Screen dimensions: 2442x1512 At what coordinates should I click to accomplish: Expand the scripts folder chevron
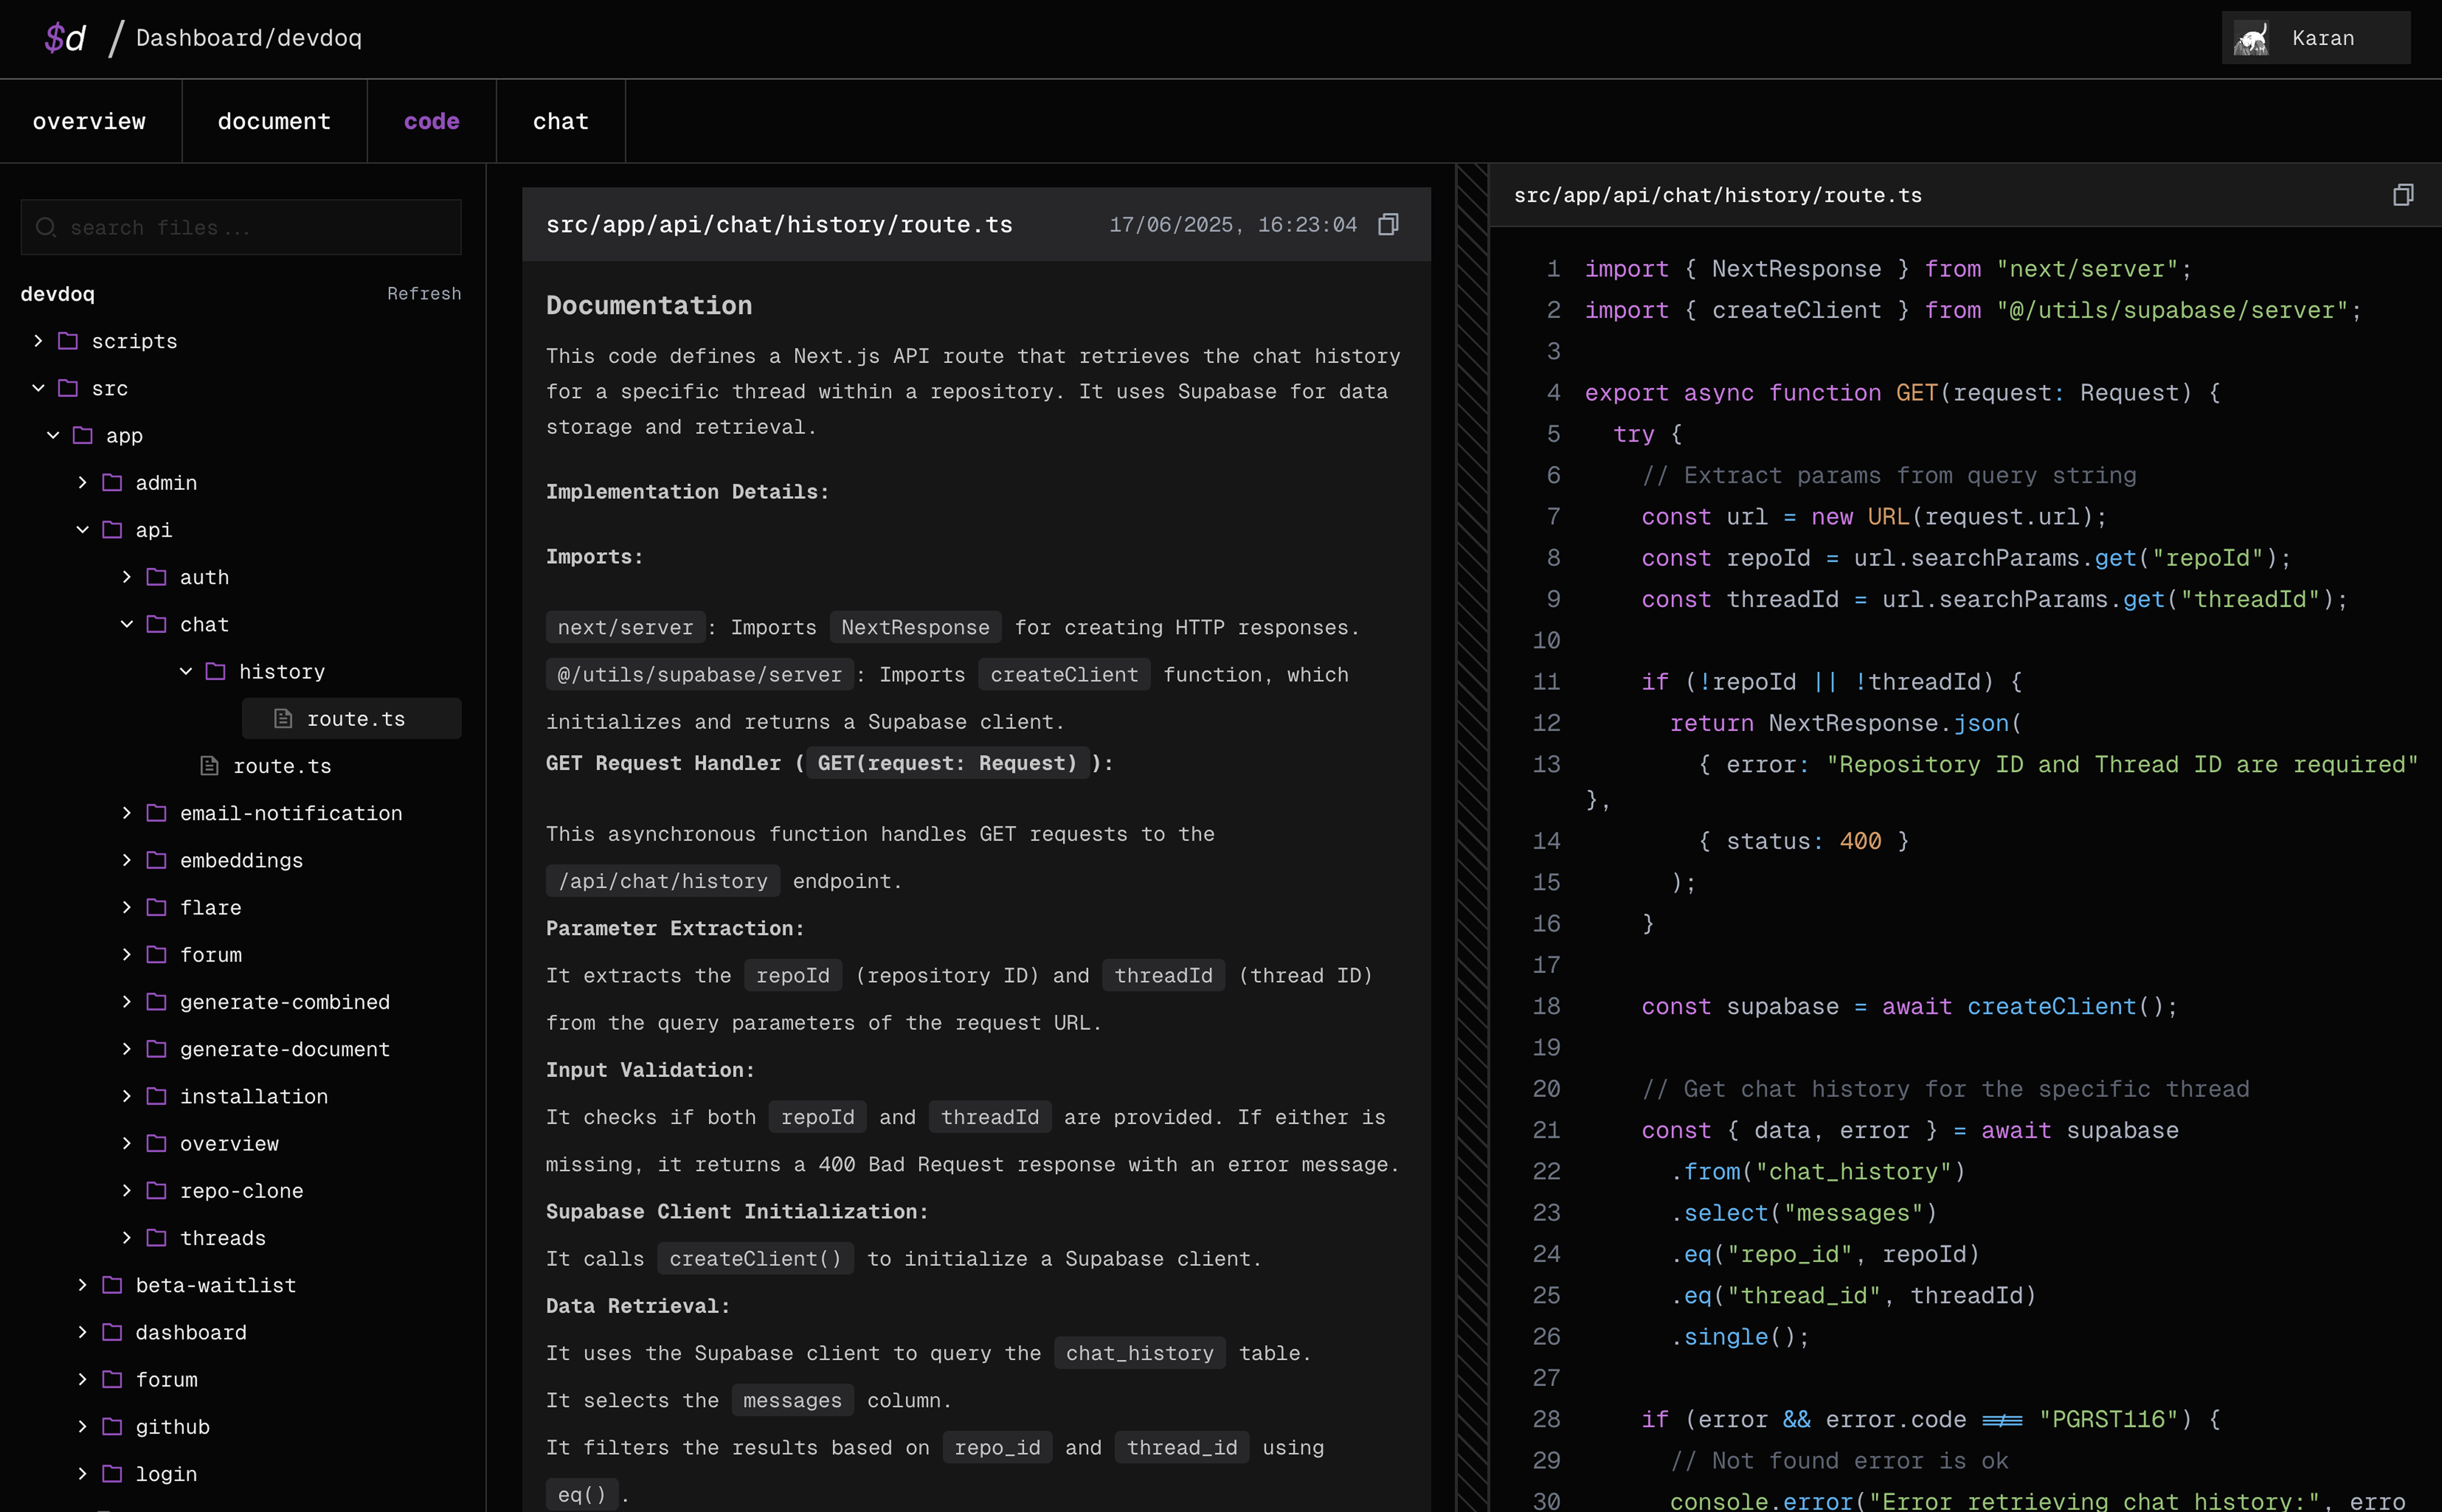(38, 341)
